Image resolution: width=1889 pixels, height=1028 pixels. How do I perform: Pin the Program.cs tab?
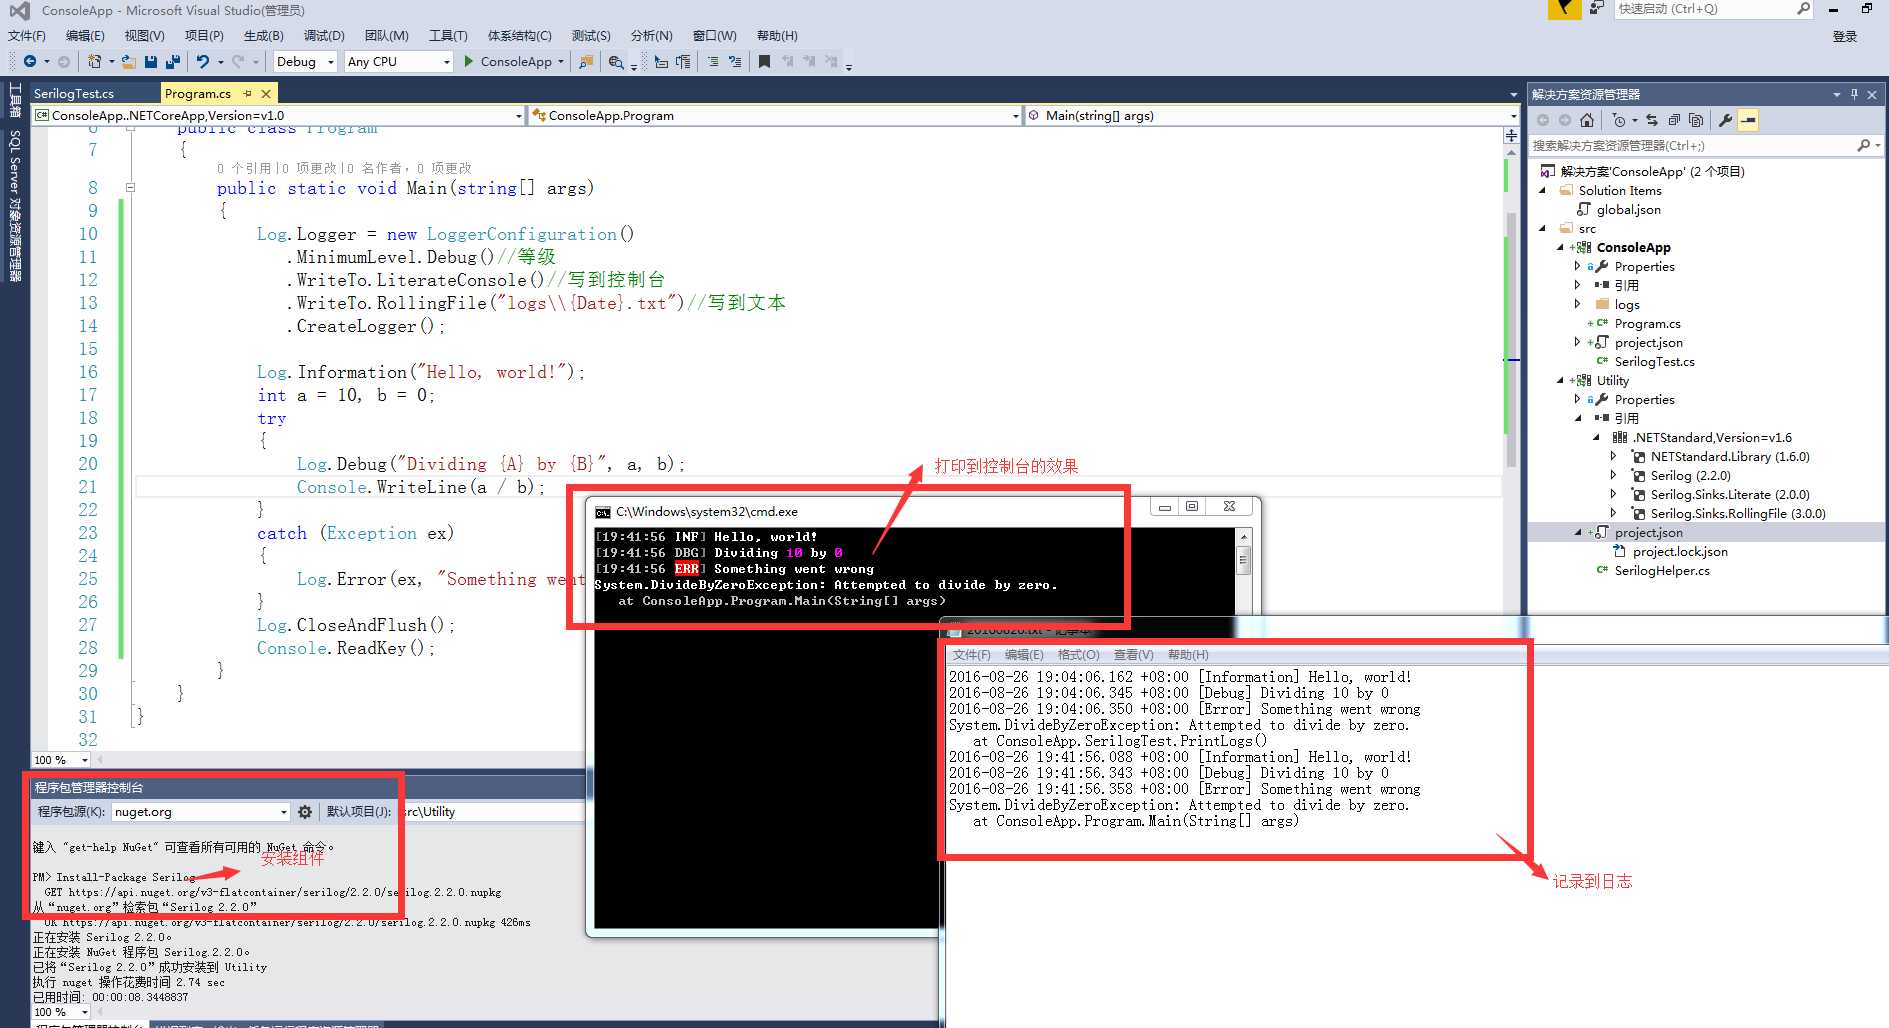pos(248,93)
